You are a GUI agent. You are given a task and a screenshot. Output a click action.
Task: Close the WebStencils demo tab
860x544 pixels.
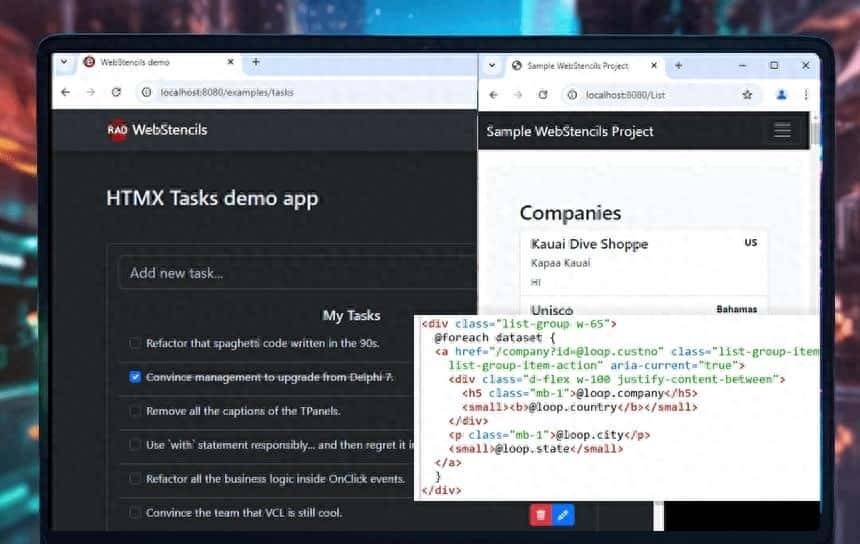230,62
